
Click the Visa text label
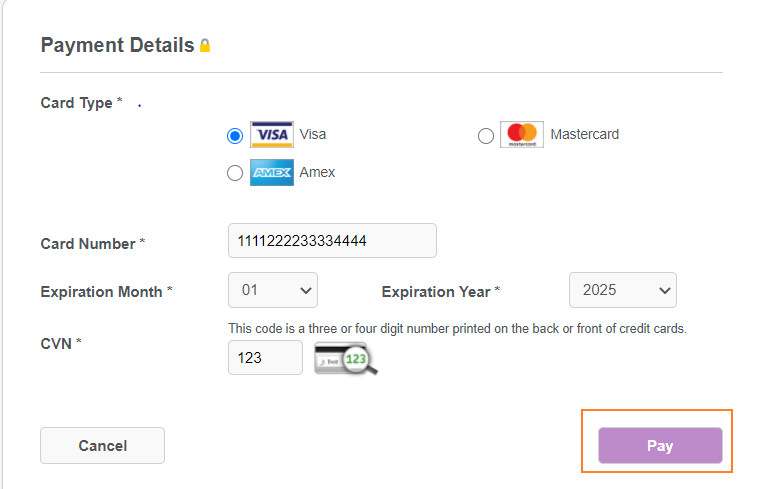point(312,134)
